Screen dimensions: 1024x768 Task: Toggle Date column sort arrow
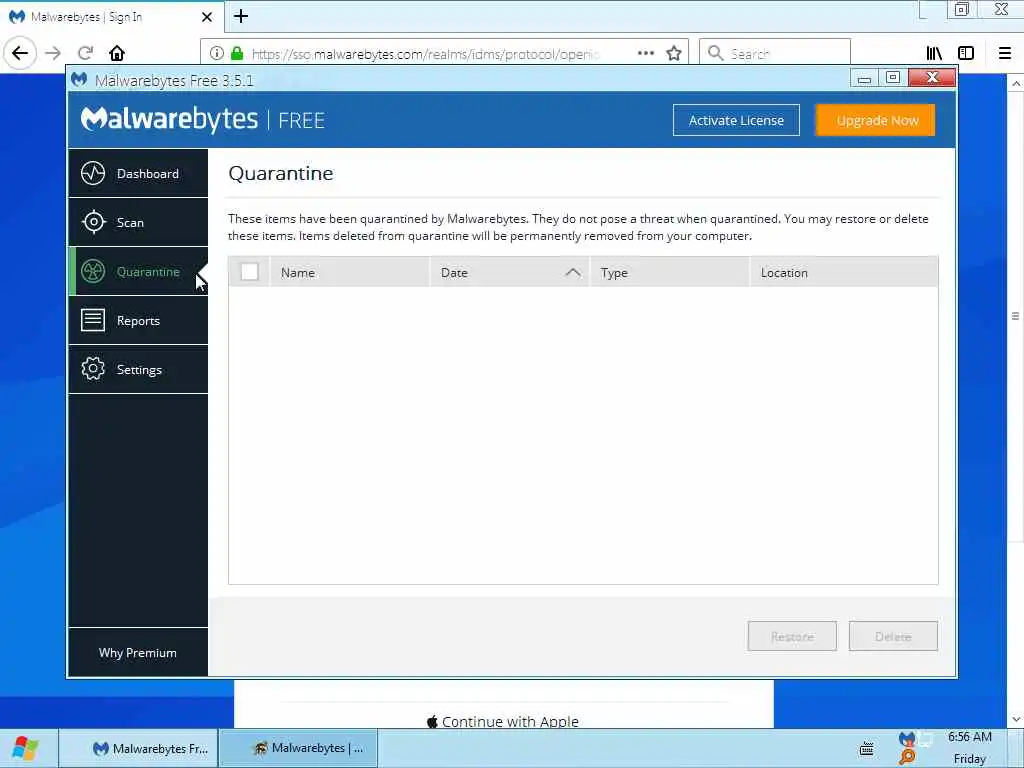click(x=573, y=272)
